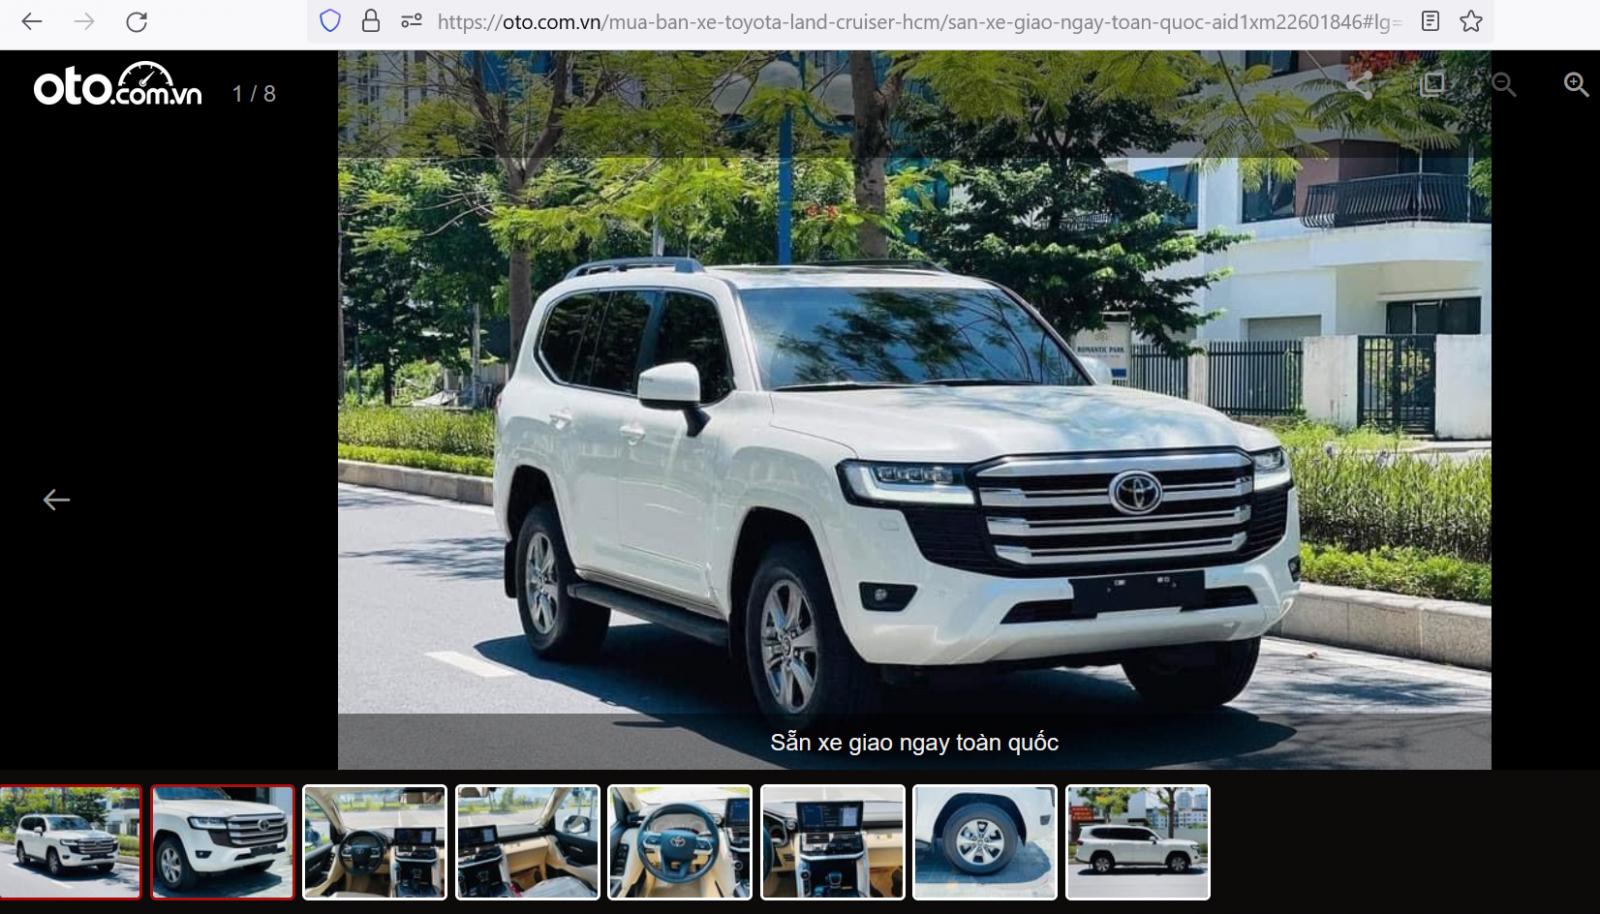Open the oto.com.vn logo

118,85
